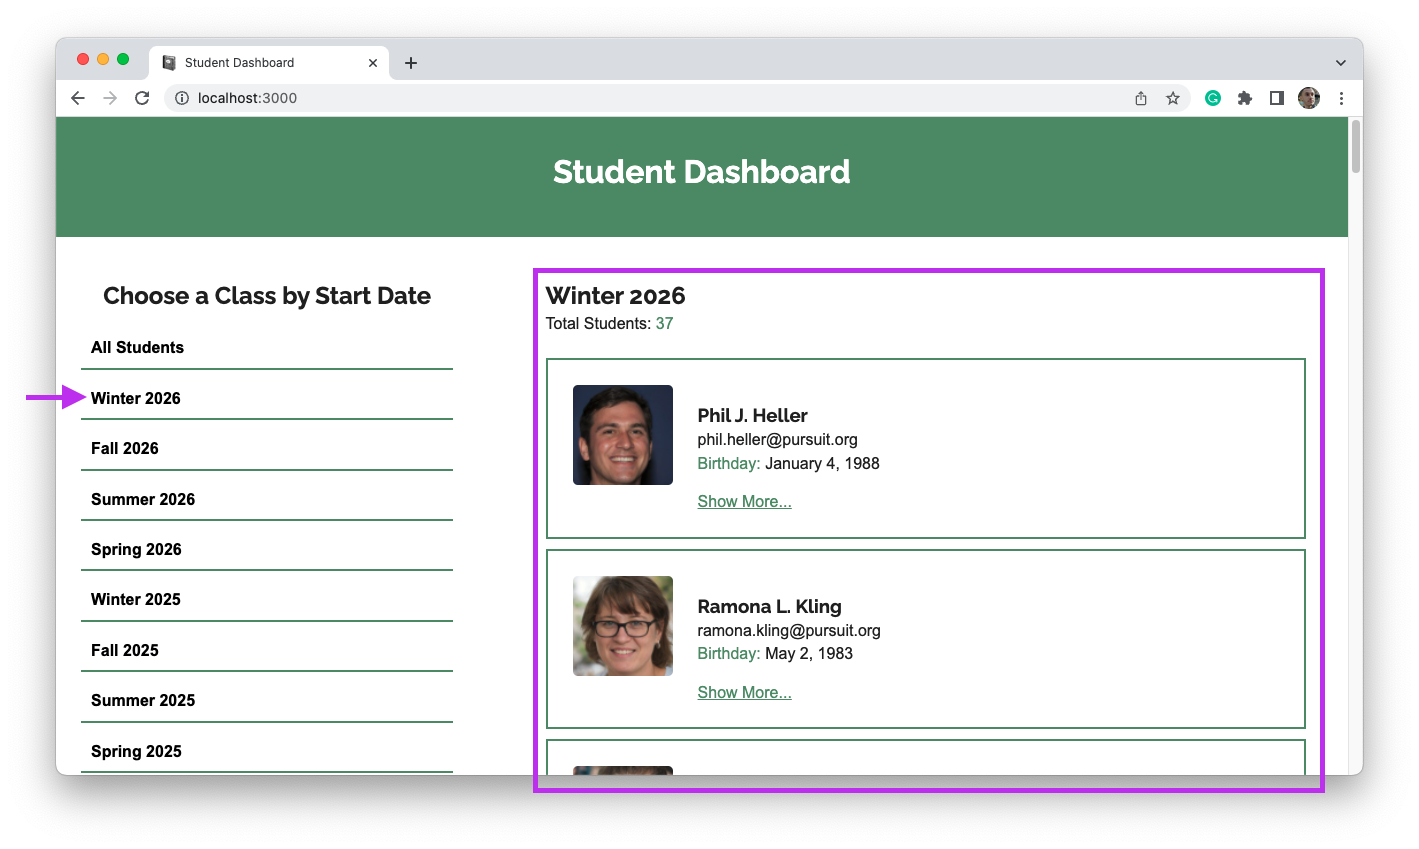1419x849 pixels.
Task: Click the Choose a Class by Start Date heading
Action: (267, 296)
